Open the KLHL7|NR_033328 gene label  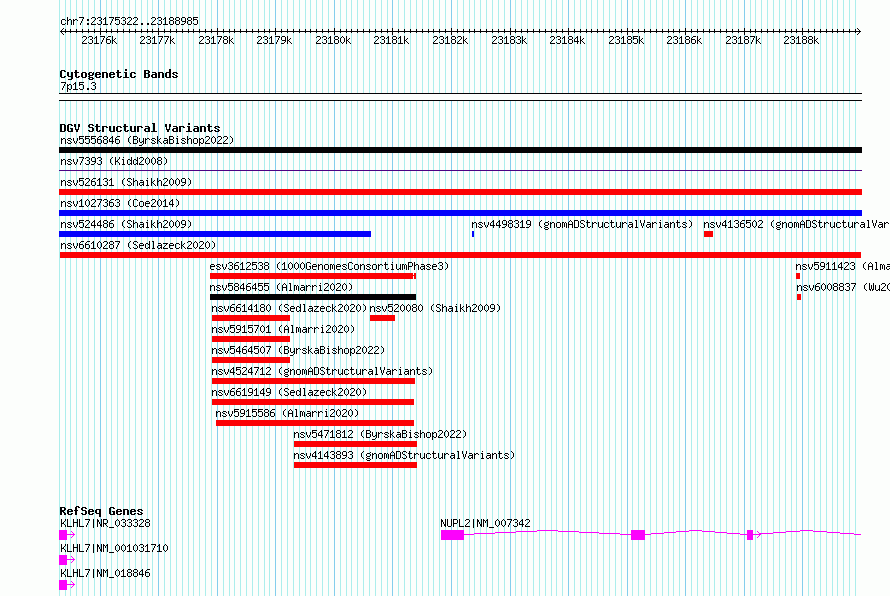click(106, 523)
